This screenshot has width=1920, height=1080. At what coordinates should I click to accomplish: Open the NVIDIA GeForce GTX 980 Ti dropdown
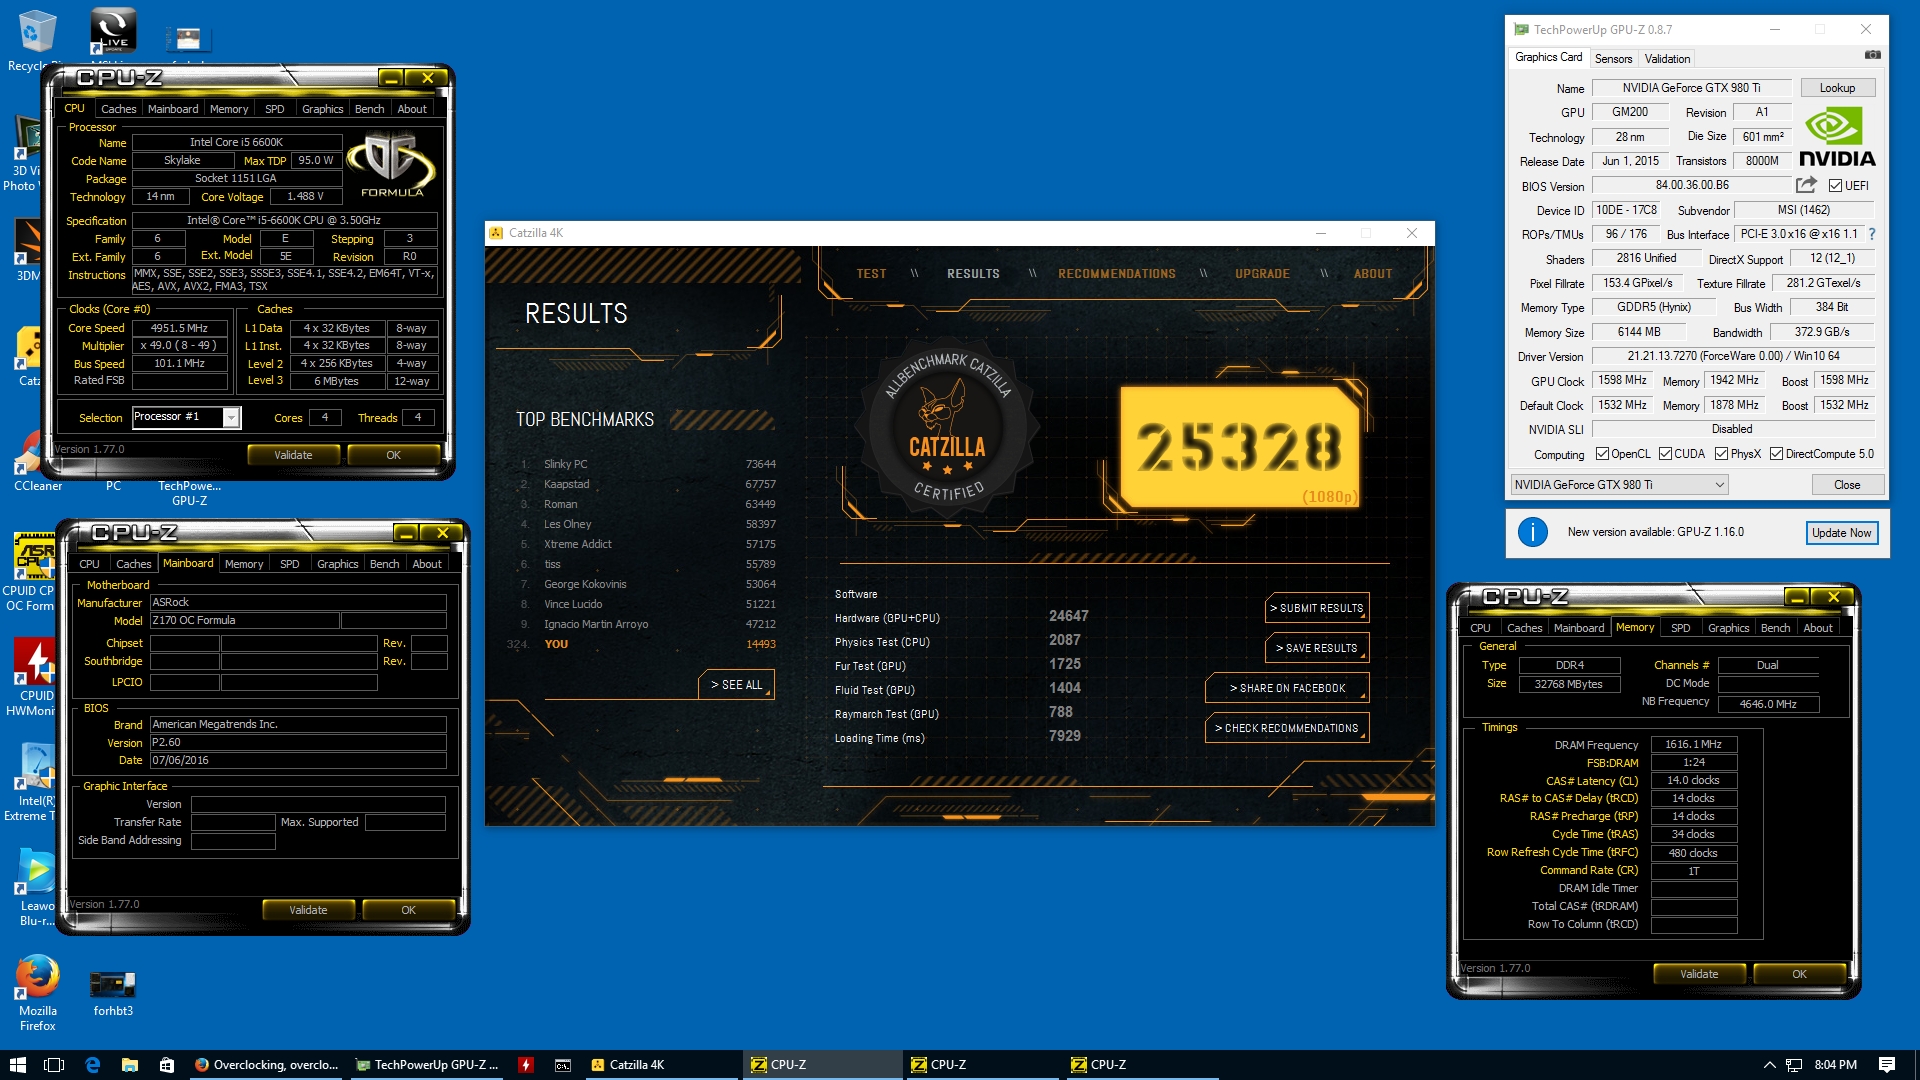click(1619, 485)
